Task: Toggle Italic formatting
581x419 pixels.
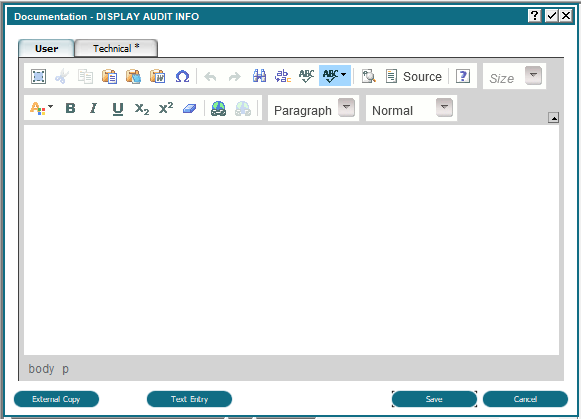Action: [x=93, y=108]
